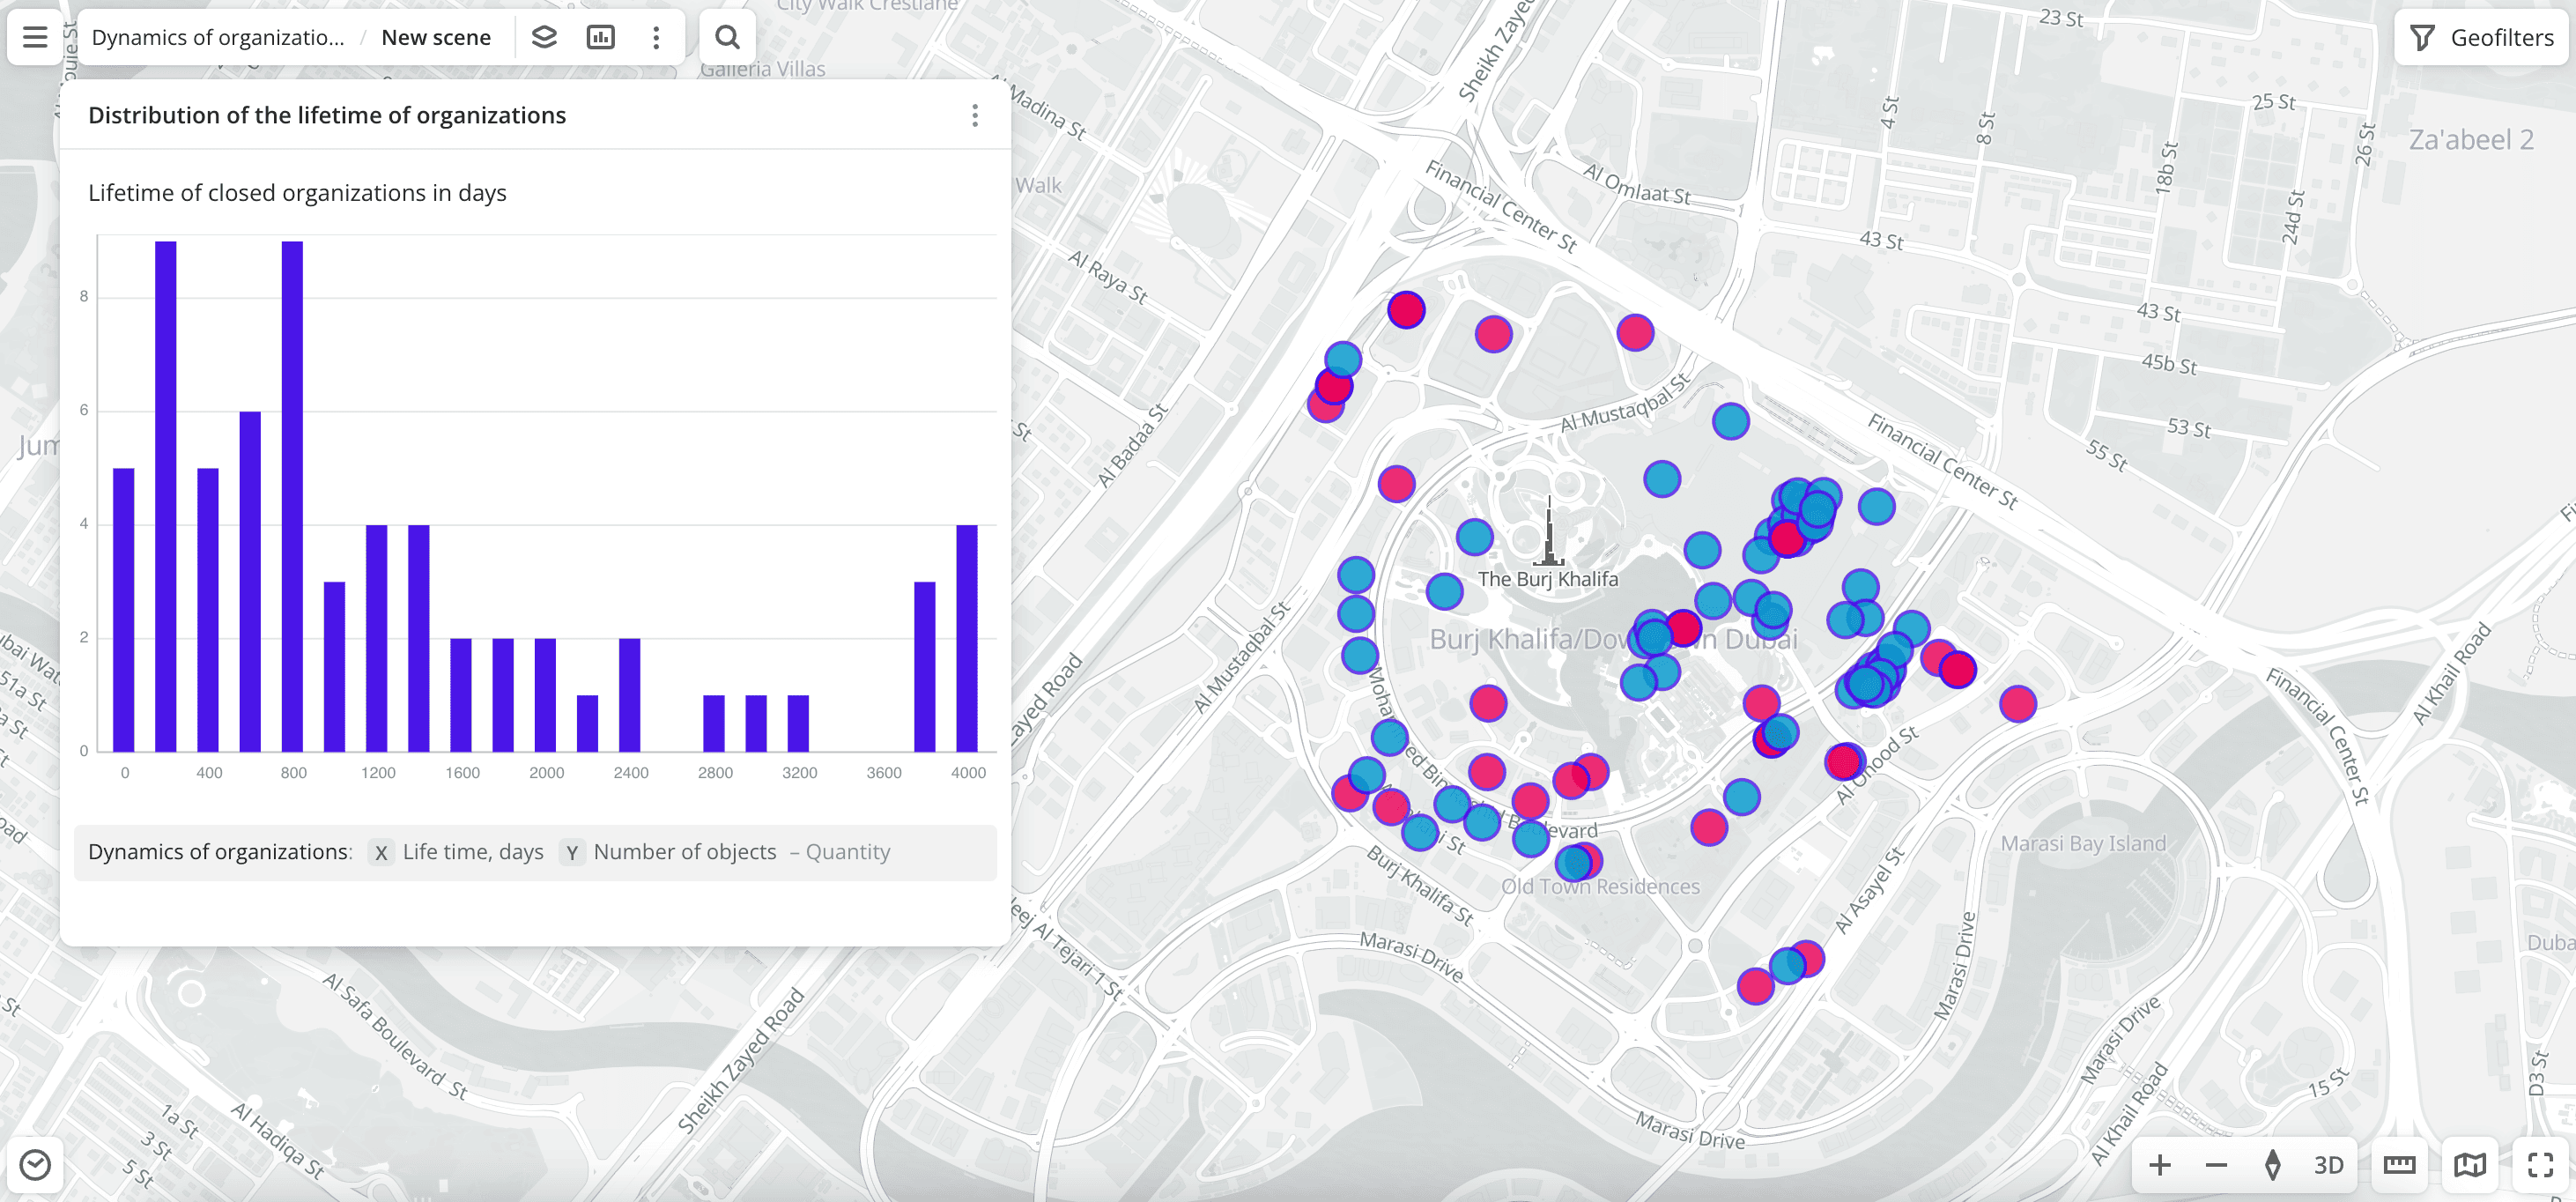
Task: Toggle 3D map view
Action: (2329, 1164)
